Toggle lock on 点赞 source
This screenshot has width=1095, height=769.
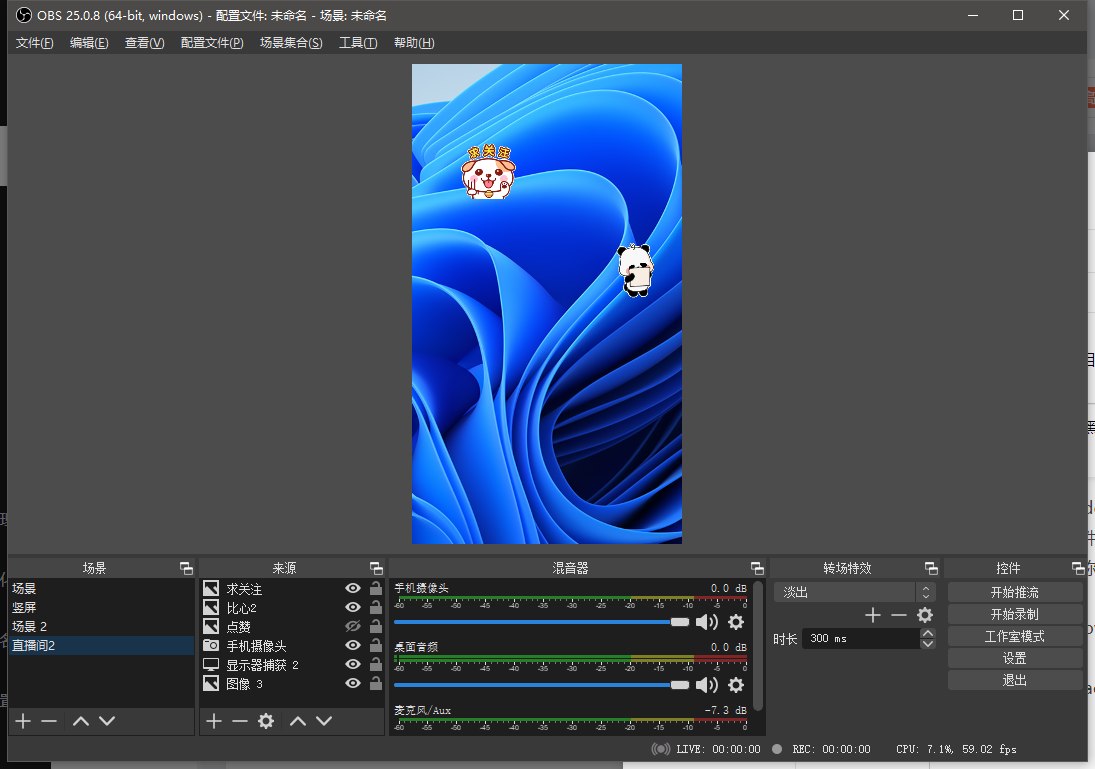(x=376, y=626)
